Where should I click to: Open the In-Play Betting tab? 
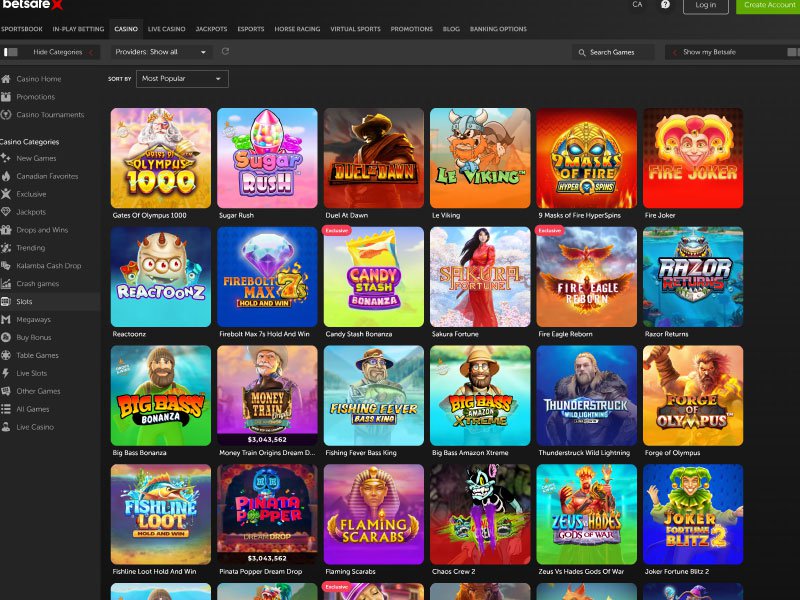[78, 29]
